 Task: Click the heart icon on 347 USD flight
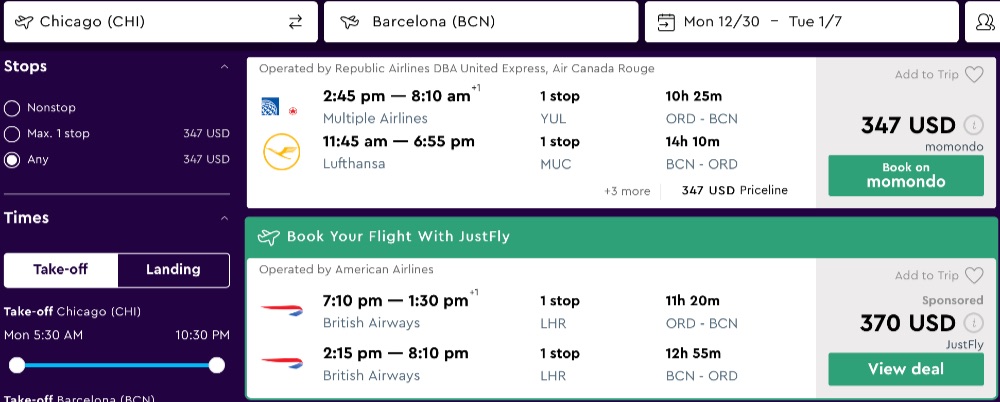click(x=974, y=75)
